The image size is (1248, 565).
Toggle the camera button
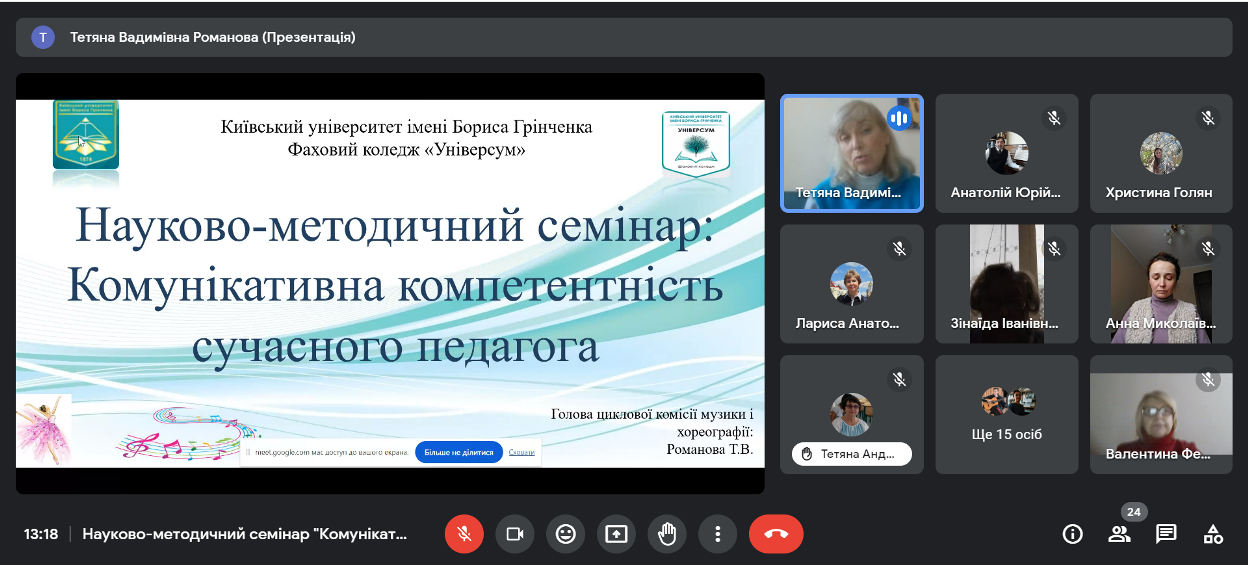(515, 534)
